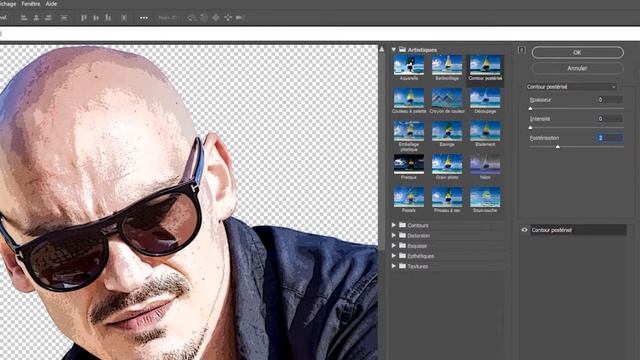Select the 3D rotate mode icon
Screen dimensions: 640x360
191,18
